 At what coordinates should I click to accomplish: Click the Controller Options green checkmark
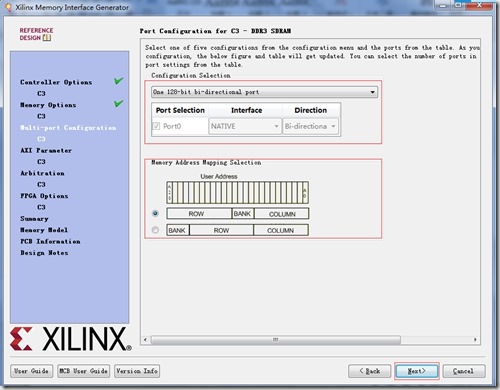pyautogui.click(x=118, y=81)
